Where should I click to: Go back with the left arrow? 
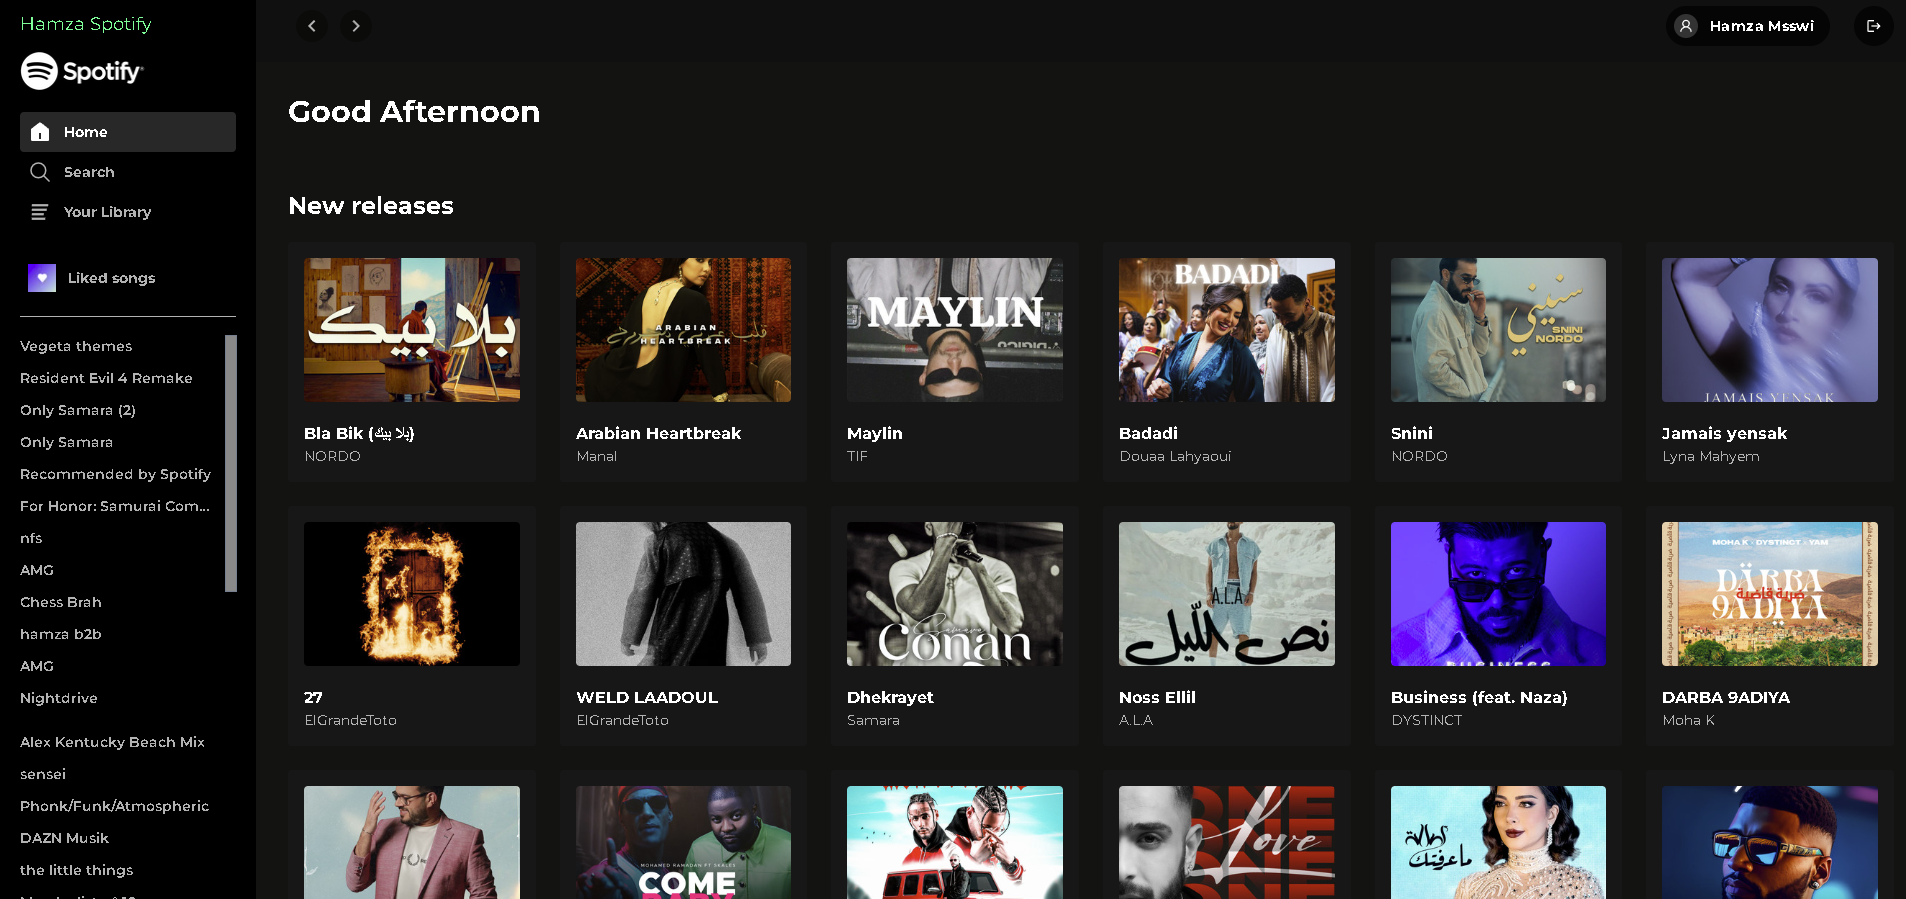[312, 26]
